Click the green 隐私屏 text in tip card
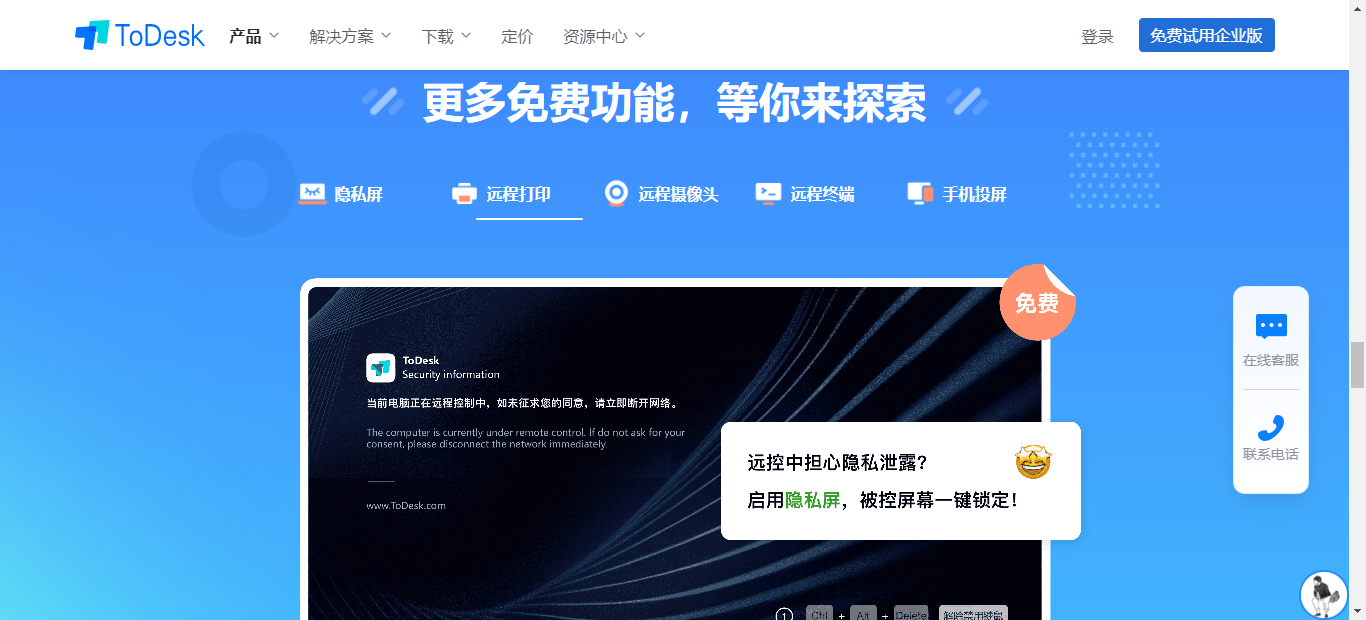Screen dimensions: 1366x620 812,500
